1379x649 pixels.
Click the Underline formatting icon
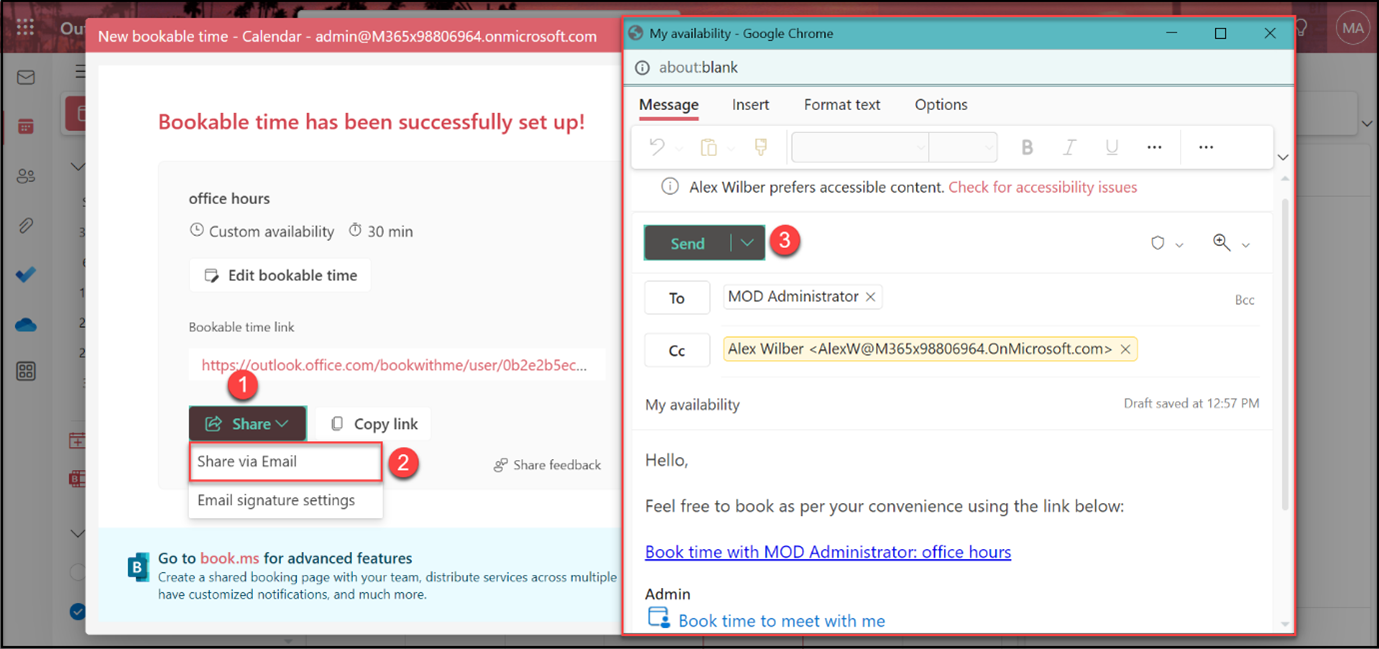(1111, 147)
